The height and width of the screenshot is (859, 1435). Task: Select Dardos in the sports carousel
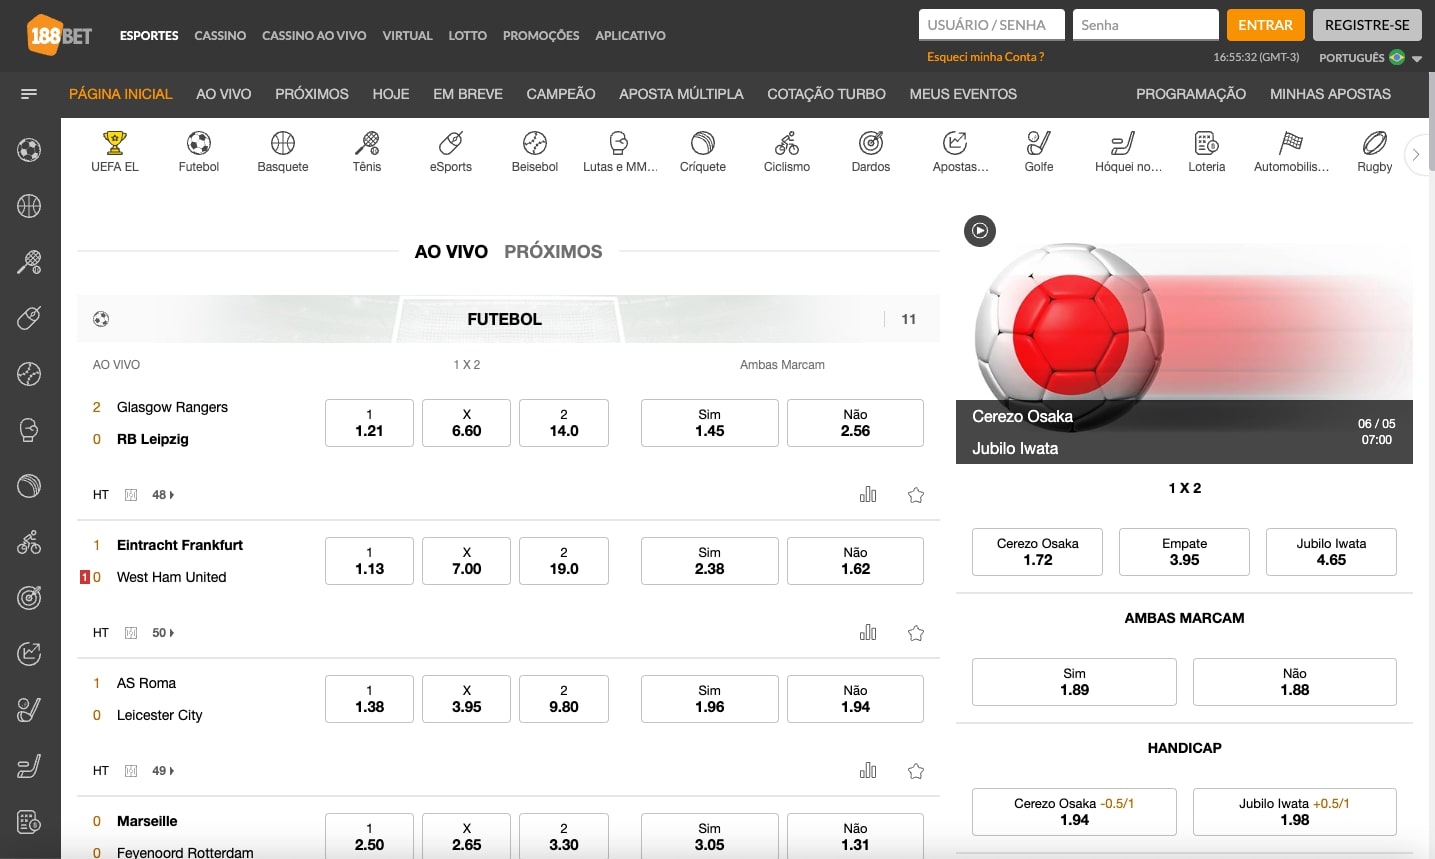(x=871, y=152)
